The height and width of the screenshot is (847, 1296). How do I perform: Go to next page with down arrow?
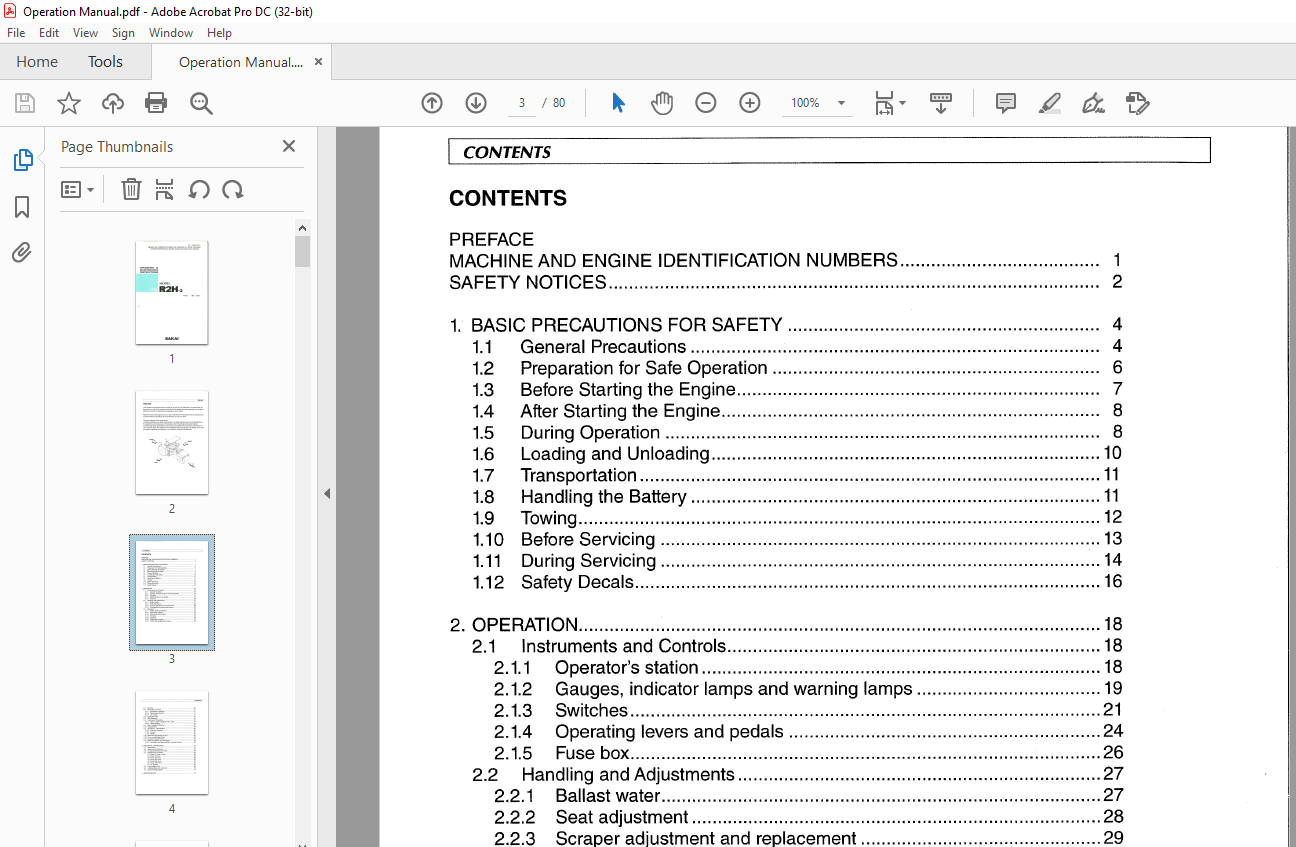click(476, 103)
